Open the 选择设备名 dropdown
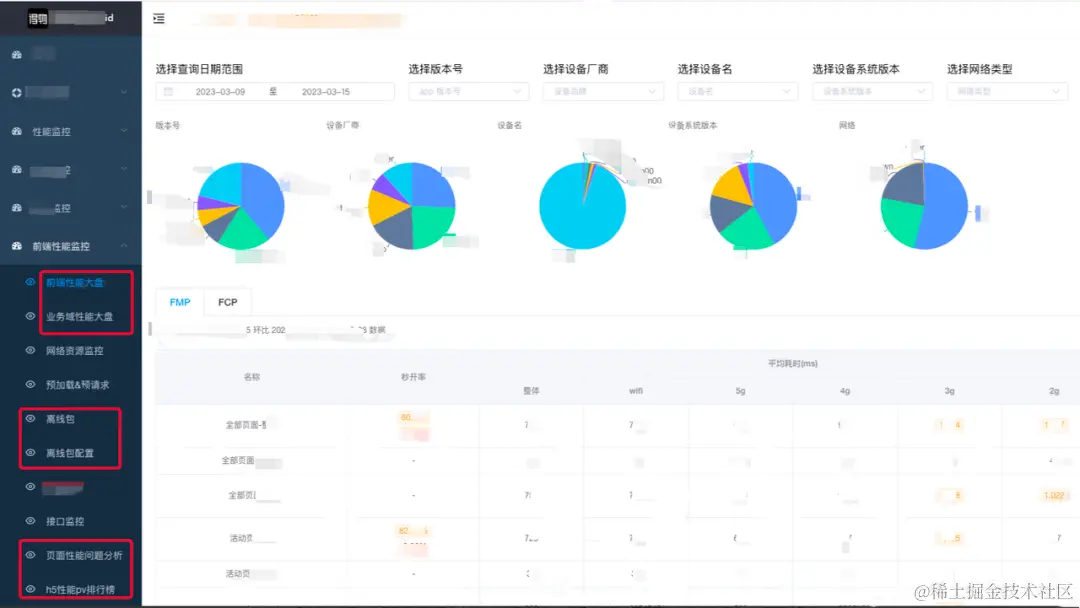Viewport: 1080px width, 608px height. (738, 92)
